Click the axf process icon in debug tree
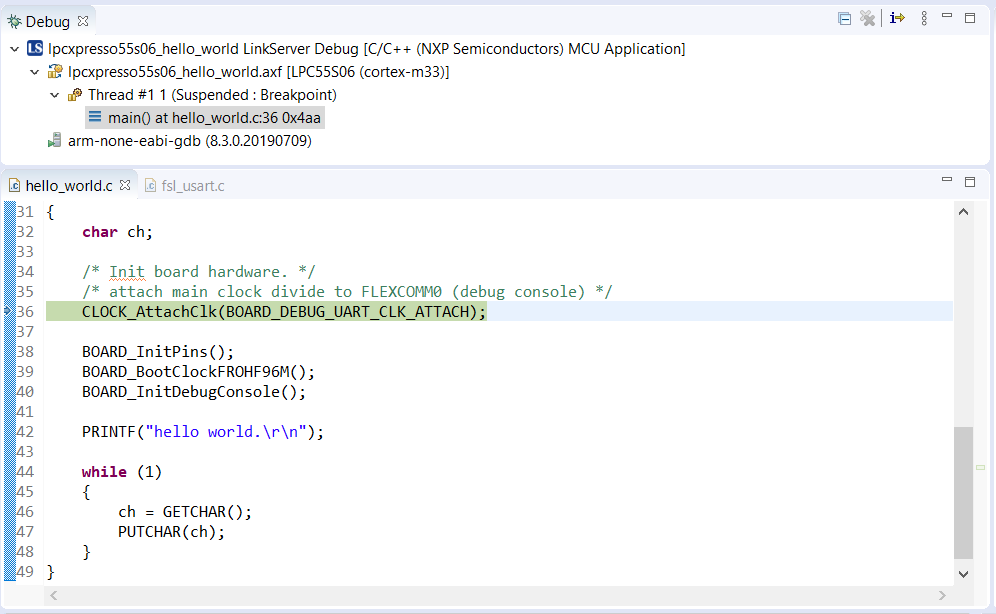 [55, 72]
